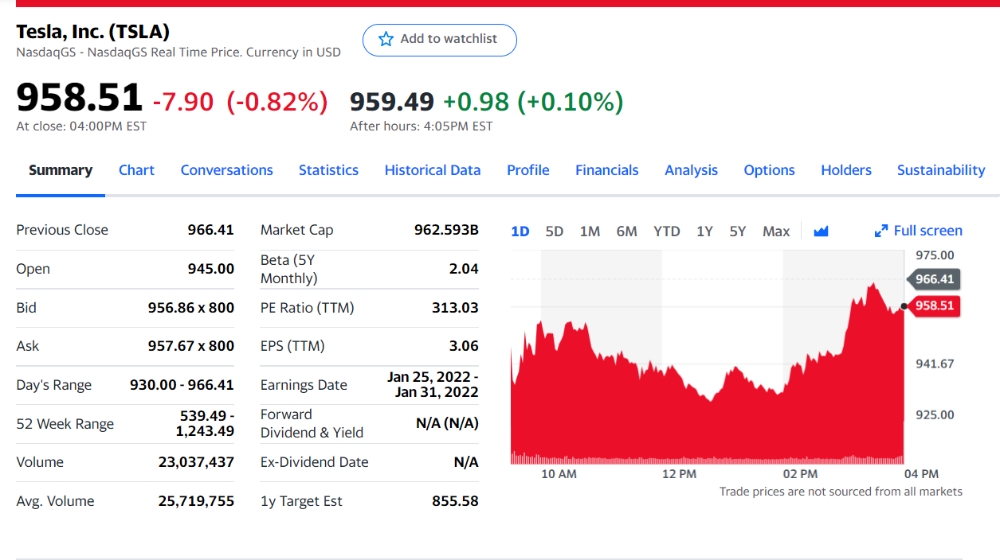Click the +0.98 (+0.10%) after hours change

tap(533, 101)
